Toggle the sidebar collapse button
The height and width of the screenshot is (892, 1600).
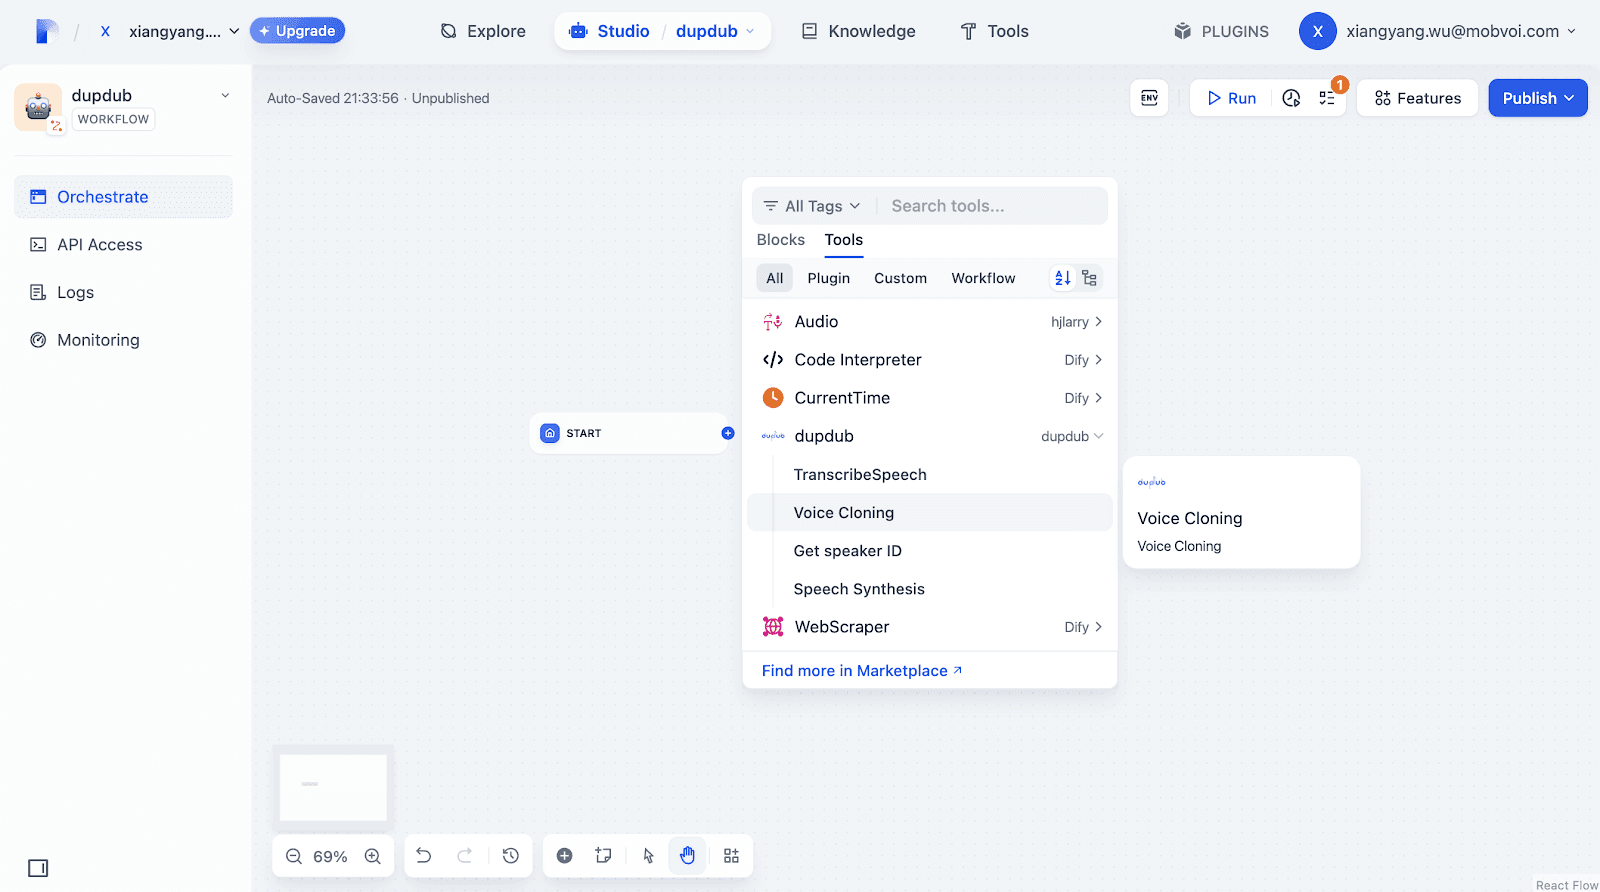[x=38, y=868]
